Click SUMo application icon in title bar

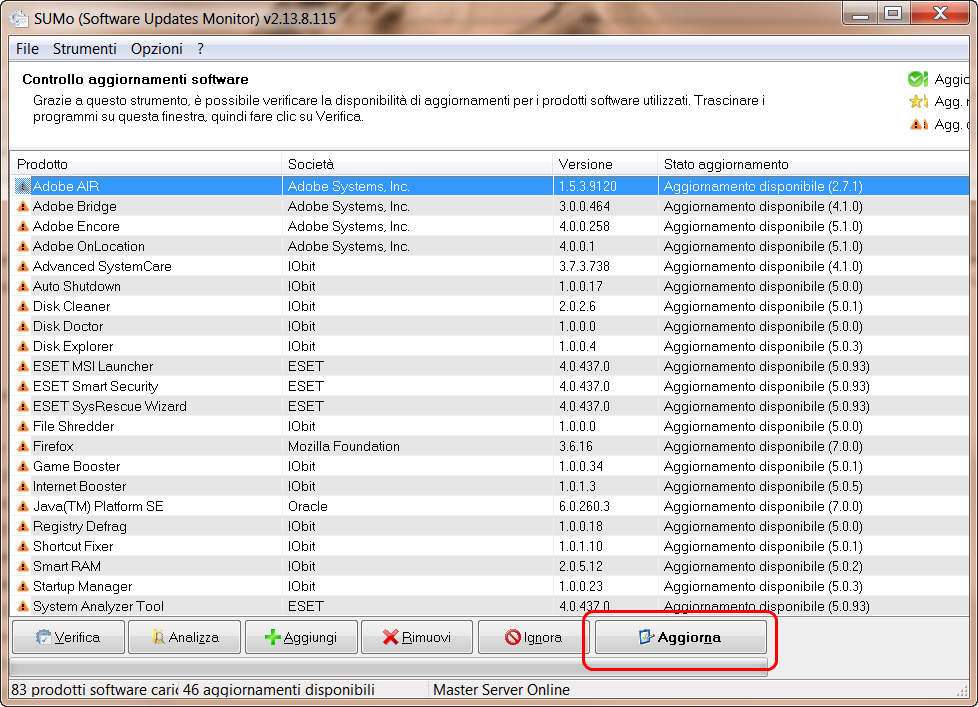click(19, 19)
